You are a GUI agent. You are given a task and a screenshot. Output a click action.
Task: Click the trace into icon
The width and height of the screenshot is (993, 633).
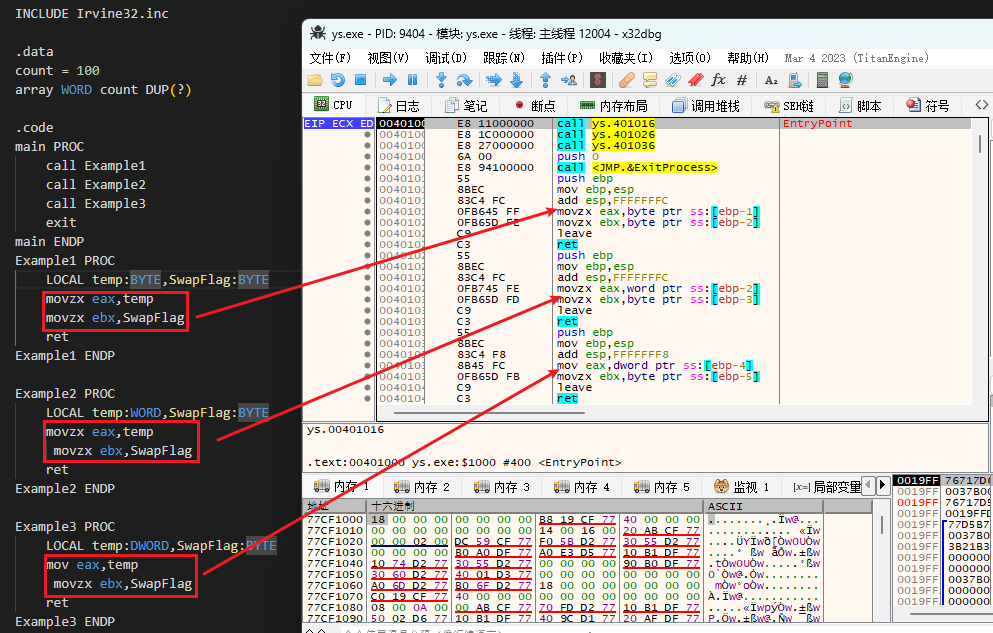(493, 80)
